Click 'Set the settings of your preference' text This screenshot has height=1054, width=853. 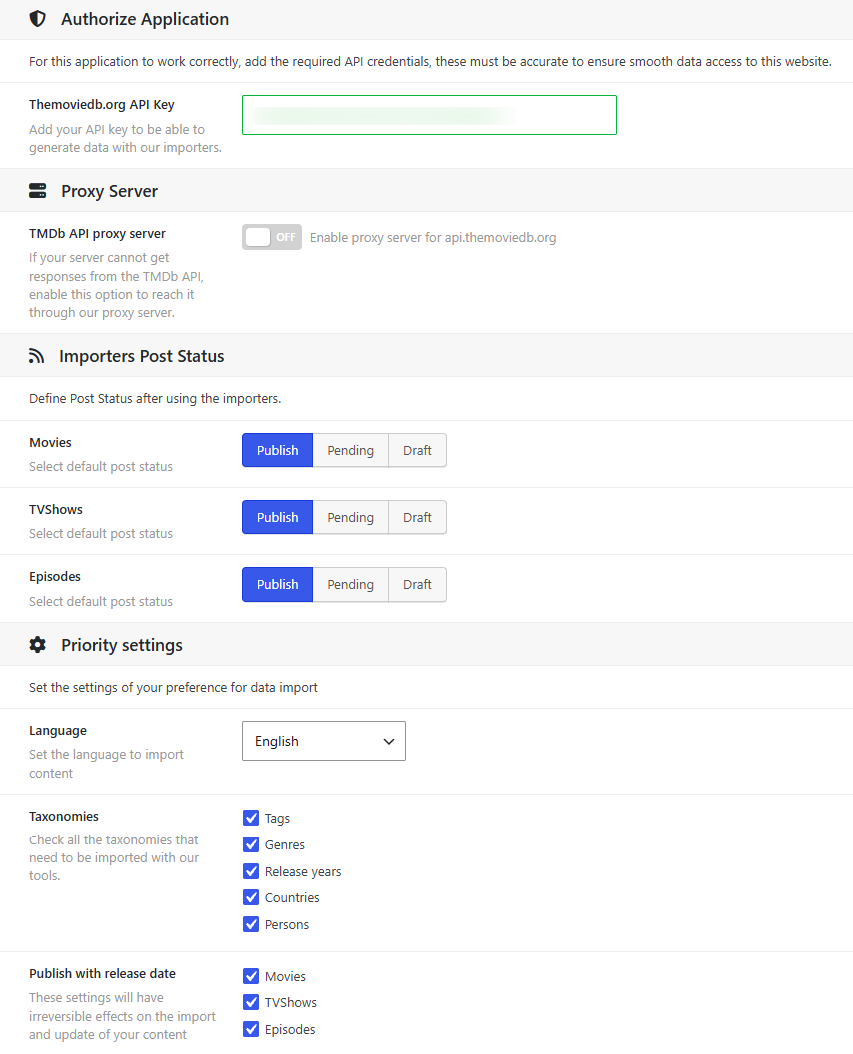(173, 688)
